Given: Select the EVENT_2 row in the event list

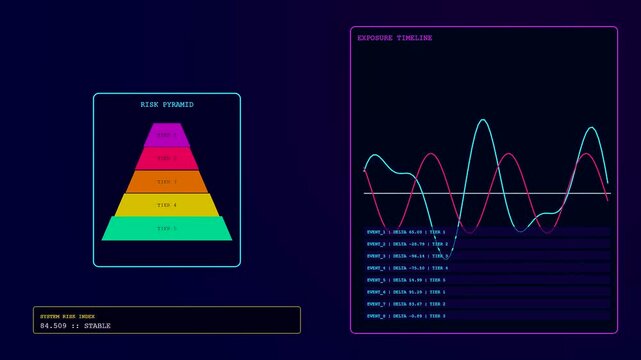Looking at the screenshot, I should coord(487,244).
